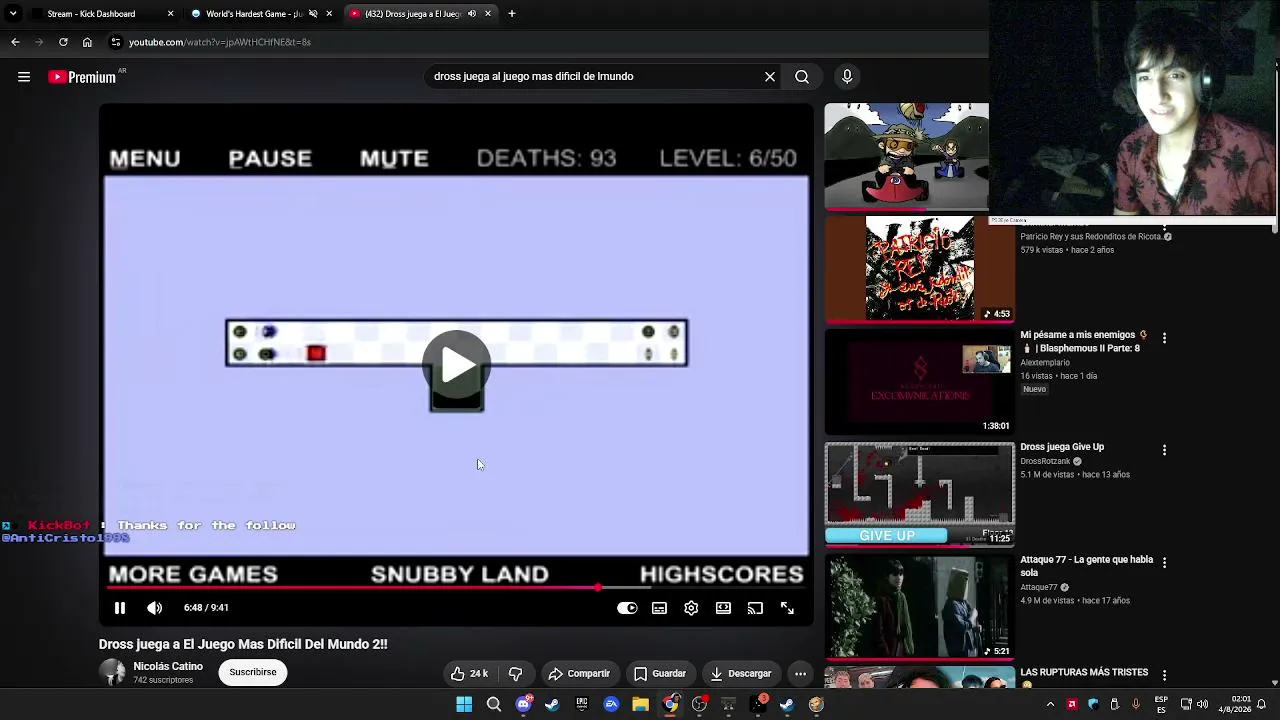Open the Nicolás Catino channel name link
Screen dimensions: 1280x720
click(168, 666)
